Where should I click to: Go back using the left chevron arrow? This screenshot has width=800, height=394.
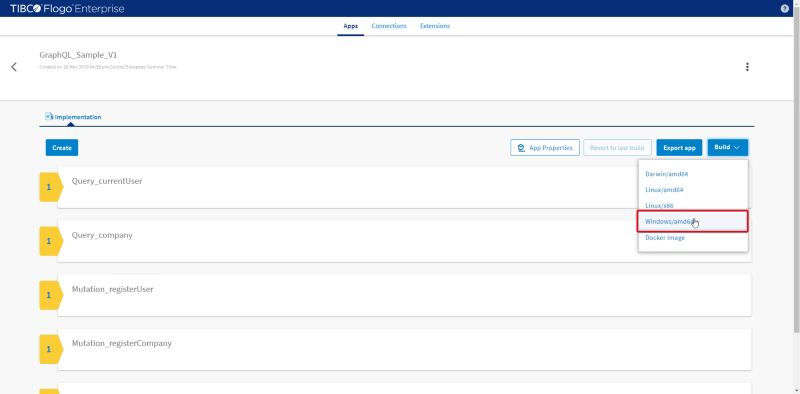(x=14, y=67)
